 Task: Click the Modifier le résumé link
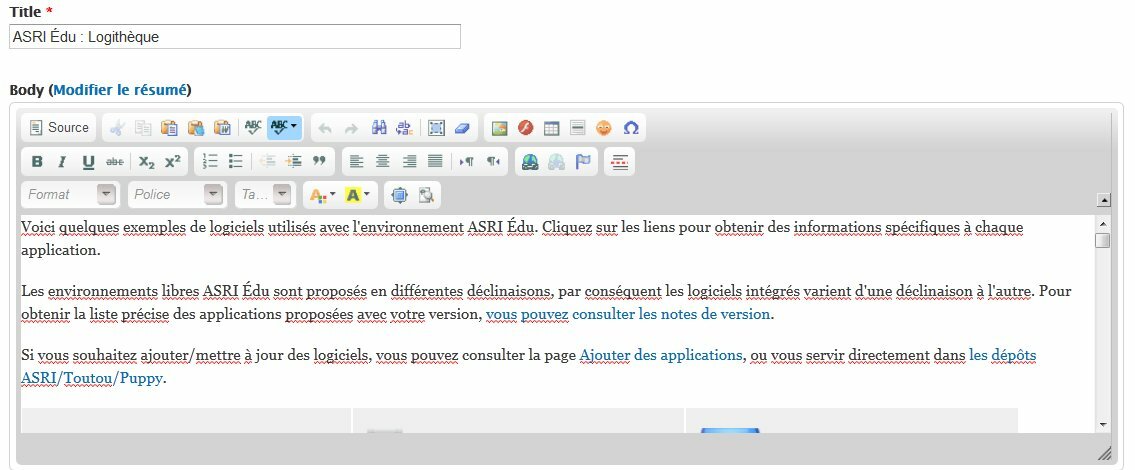120,90
